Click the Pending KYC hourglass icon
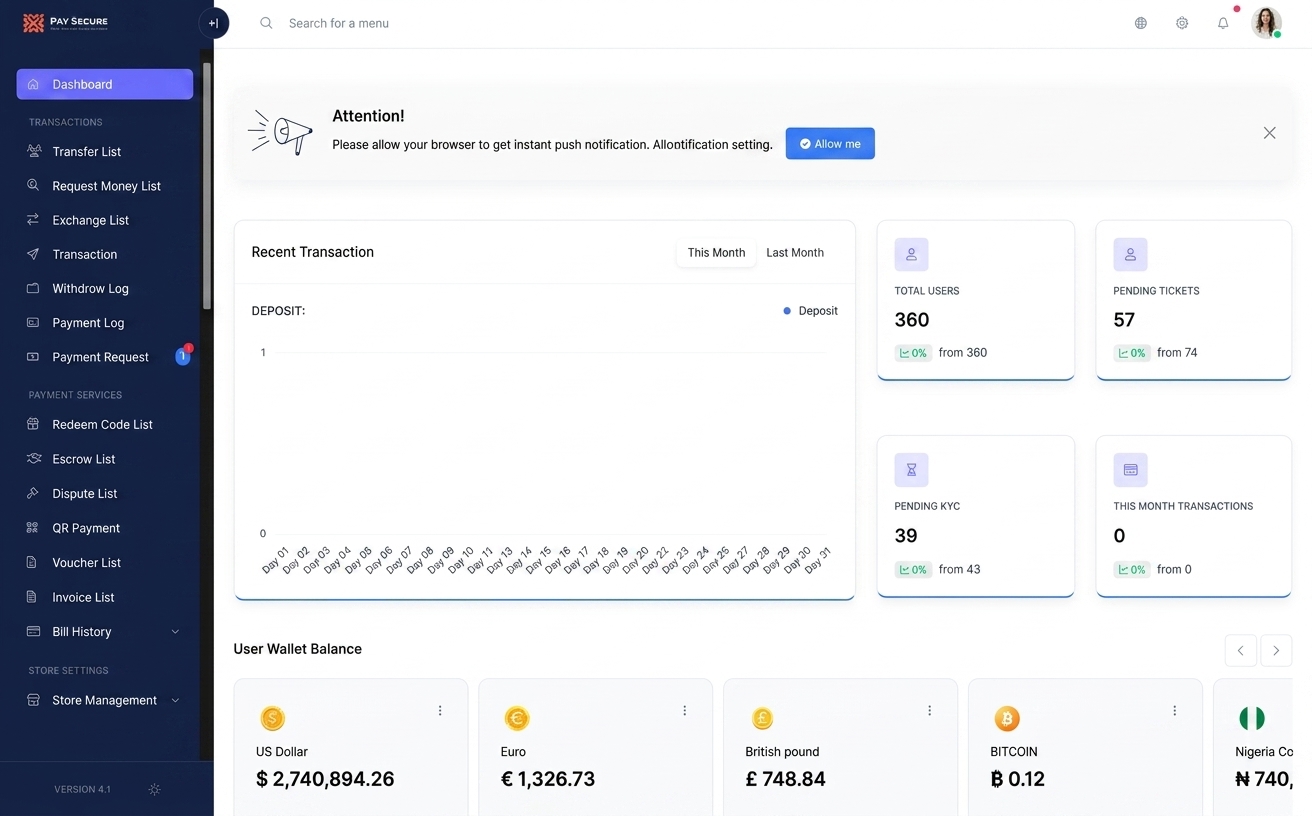Viewport: 1312px width, 816px height. tap(911, 470)
